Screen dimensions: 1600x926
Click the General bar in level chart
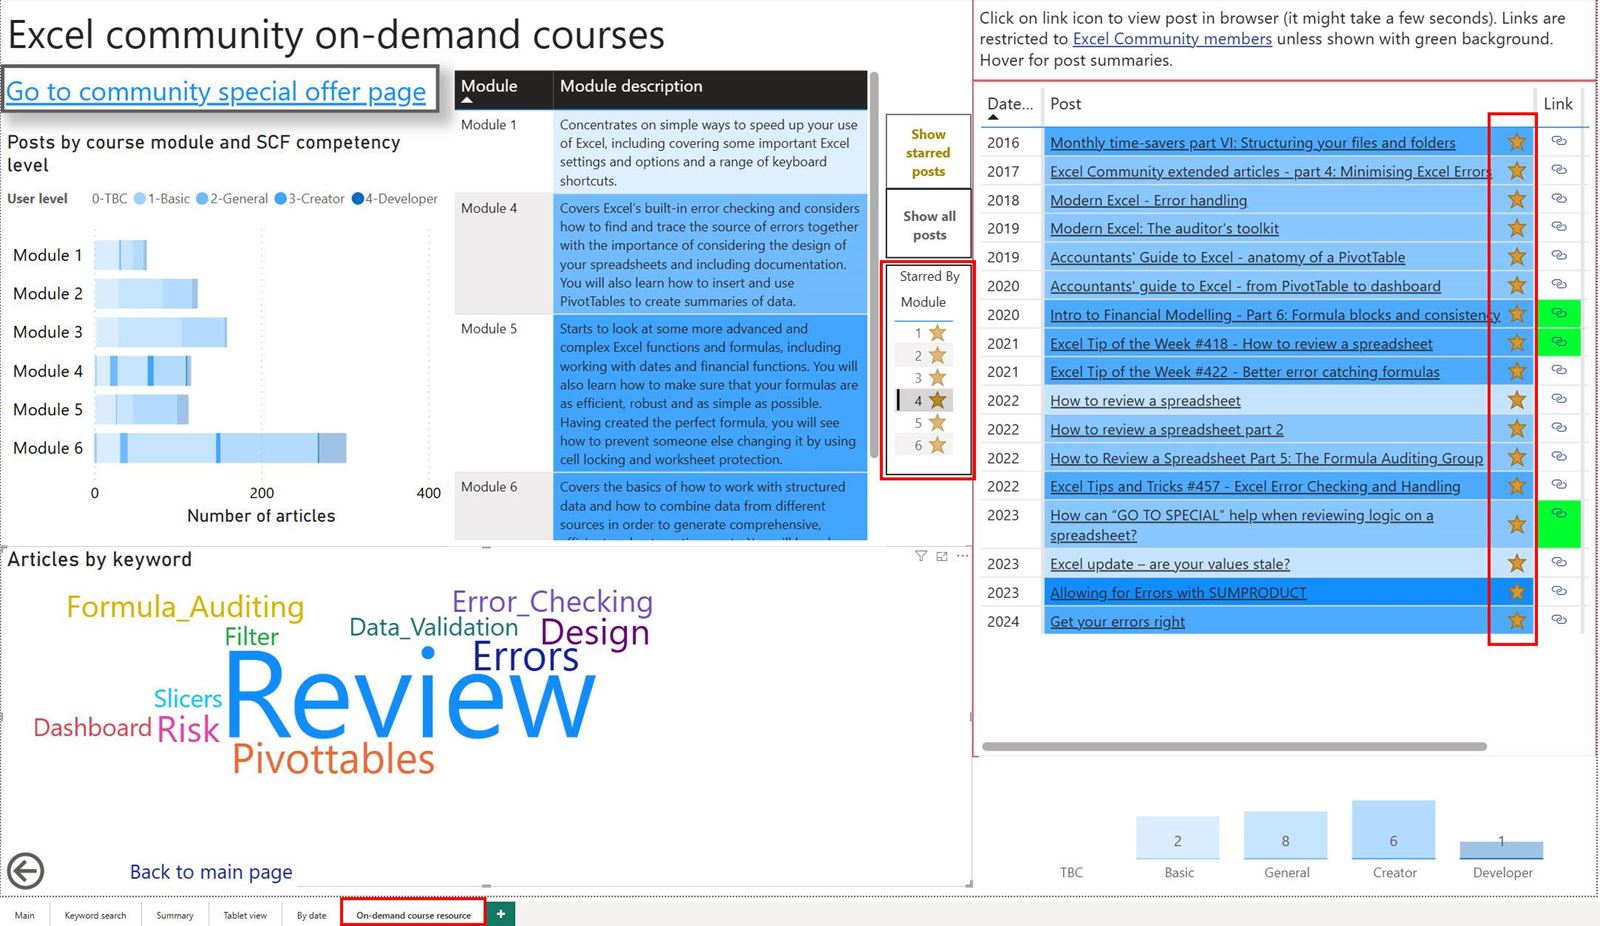tap(1285, 836)
